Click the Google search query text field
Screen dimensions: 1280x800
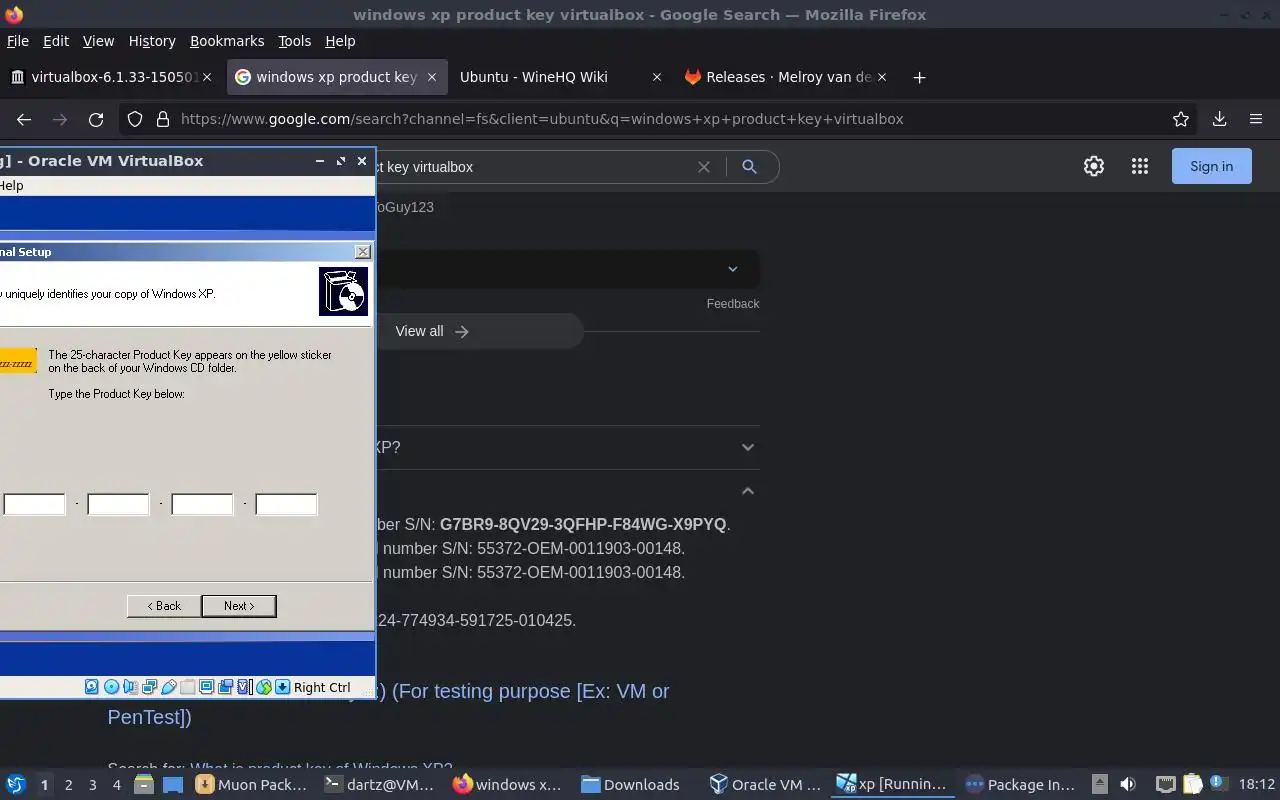tap(530, 167)
